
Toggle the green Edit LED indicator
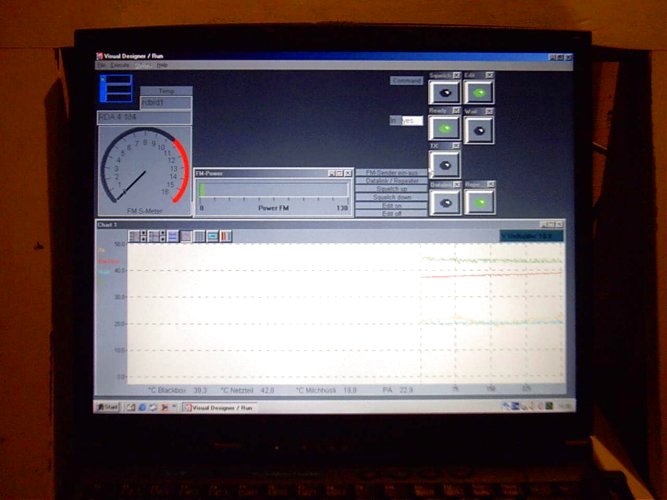coord(479,92)
